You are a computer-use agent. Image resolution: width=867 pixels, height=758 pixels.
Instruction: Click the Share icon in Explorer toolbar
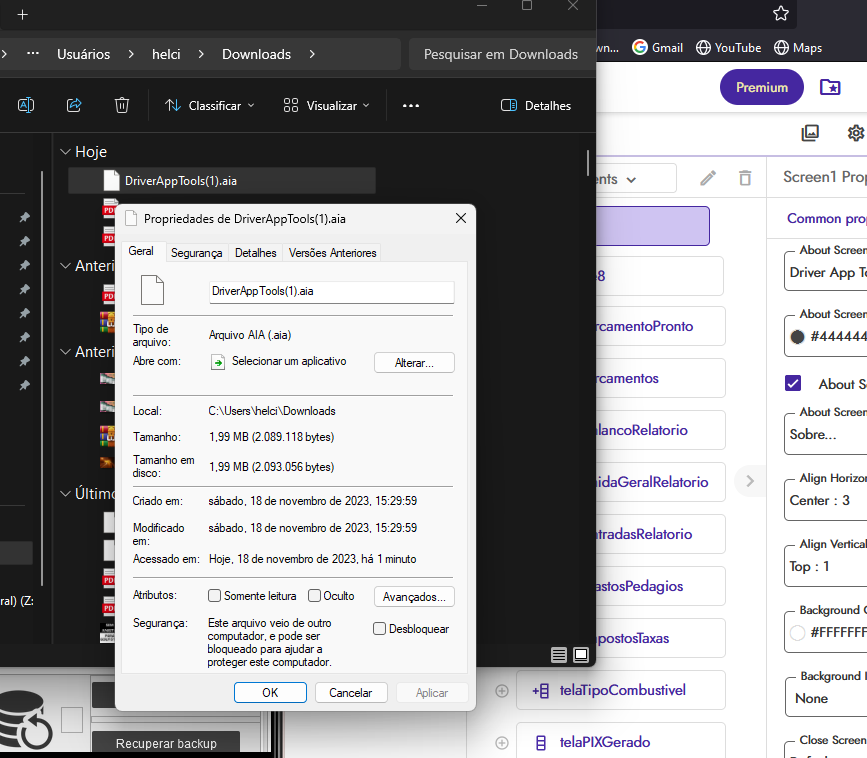(x=74, y=105)
